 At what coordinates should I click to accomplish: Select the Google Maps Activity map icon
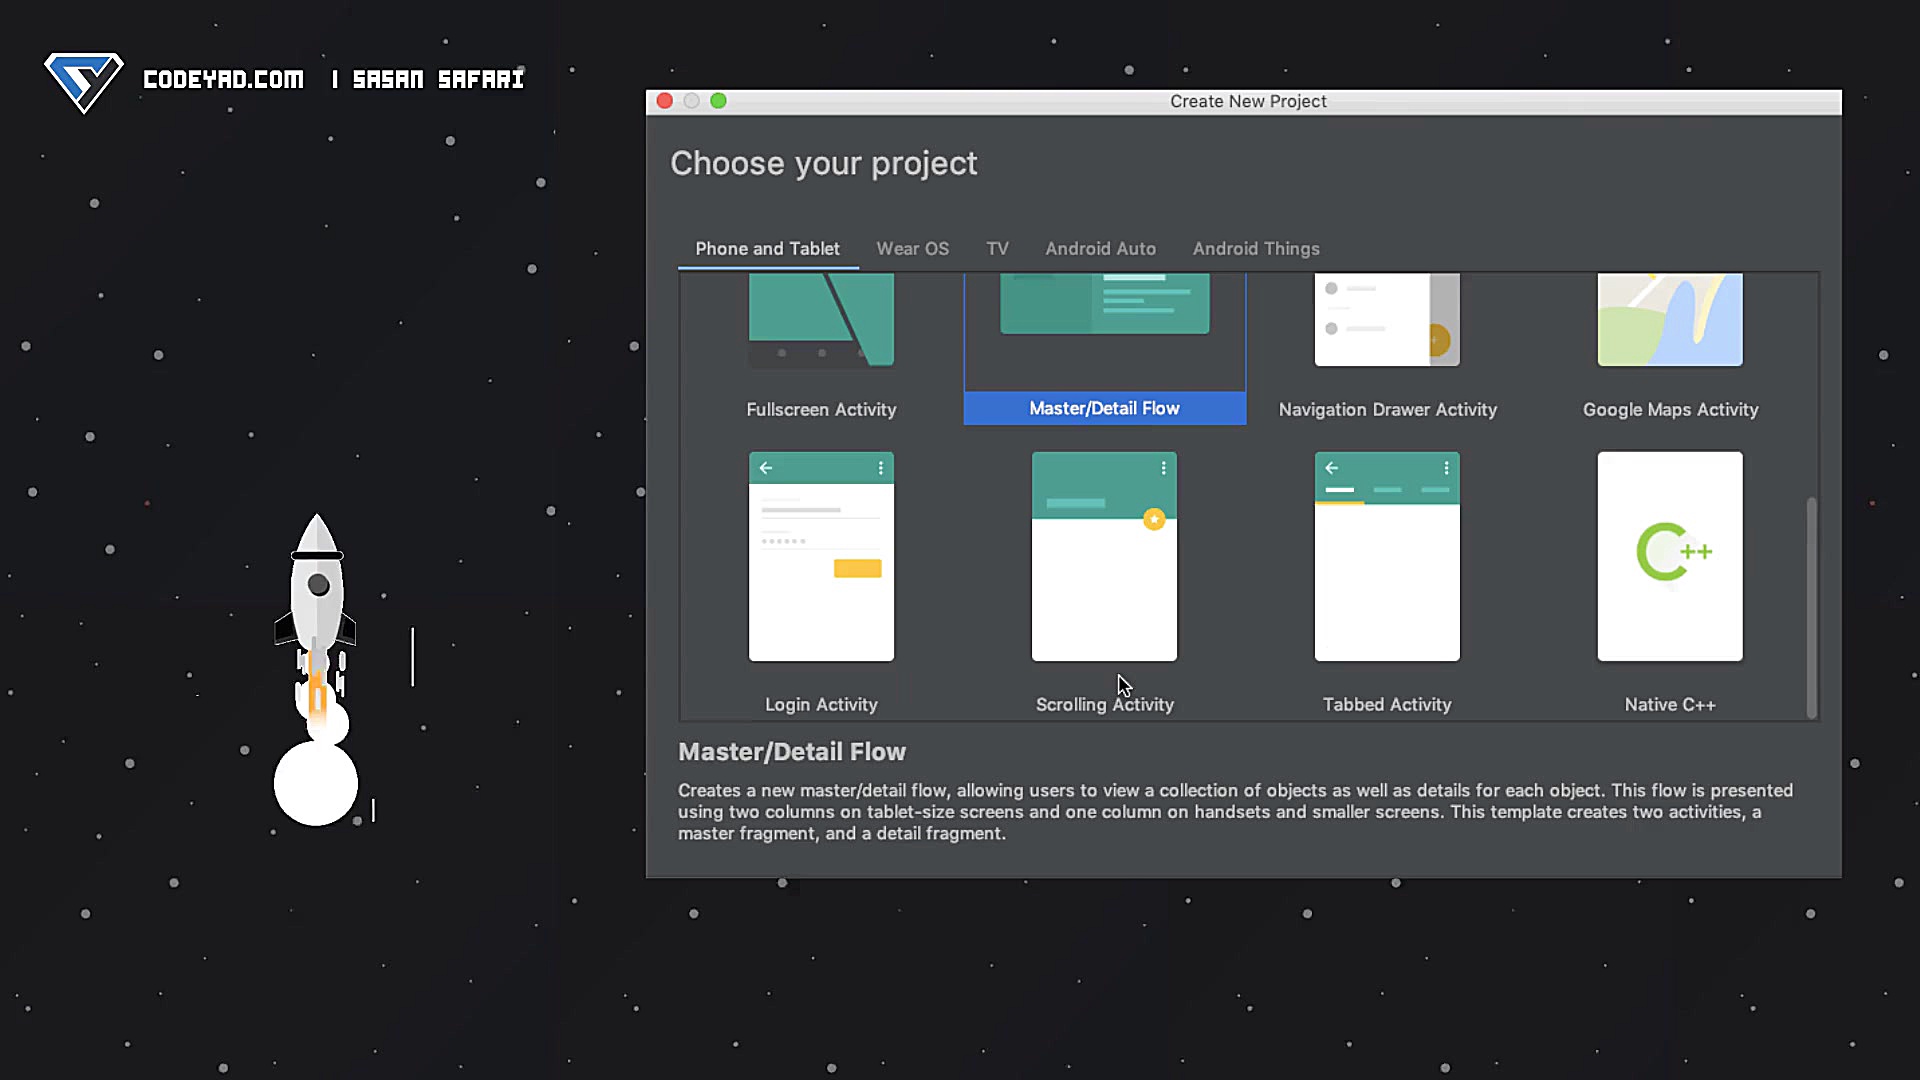tap(1670, 320)
